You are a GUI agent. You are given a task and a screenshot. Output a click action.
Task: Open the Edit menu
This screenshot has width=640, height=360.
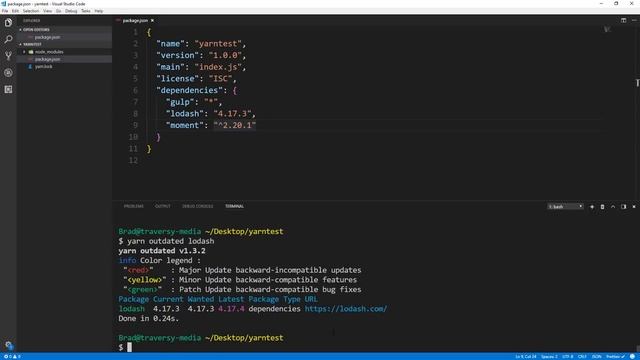click(x=16, y=11)
